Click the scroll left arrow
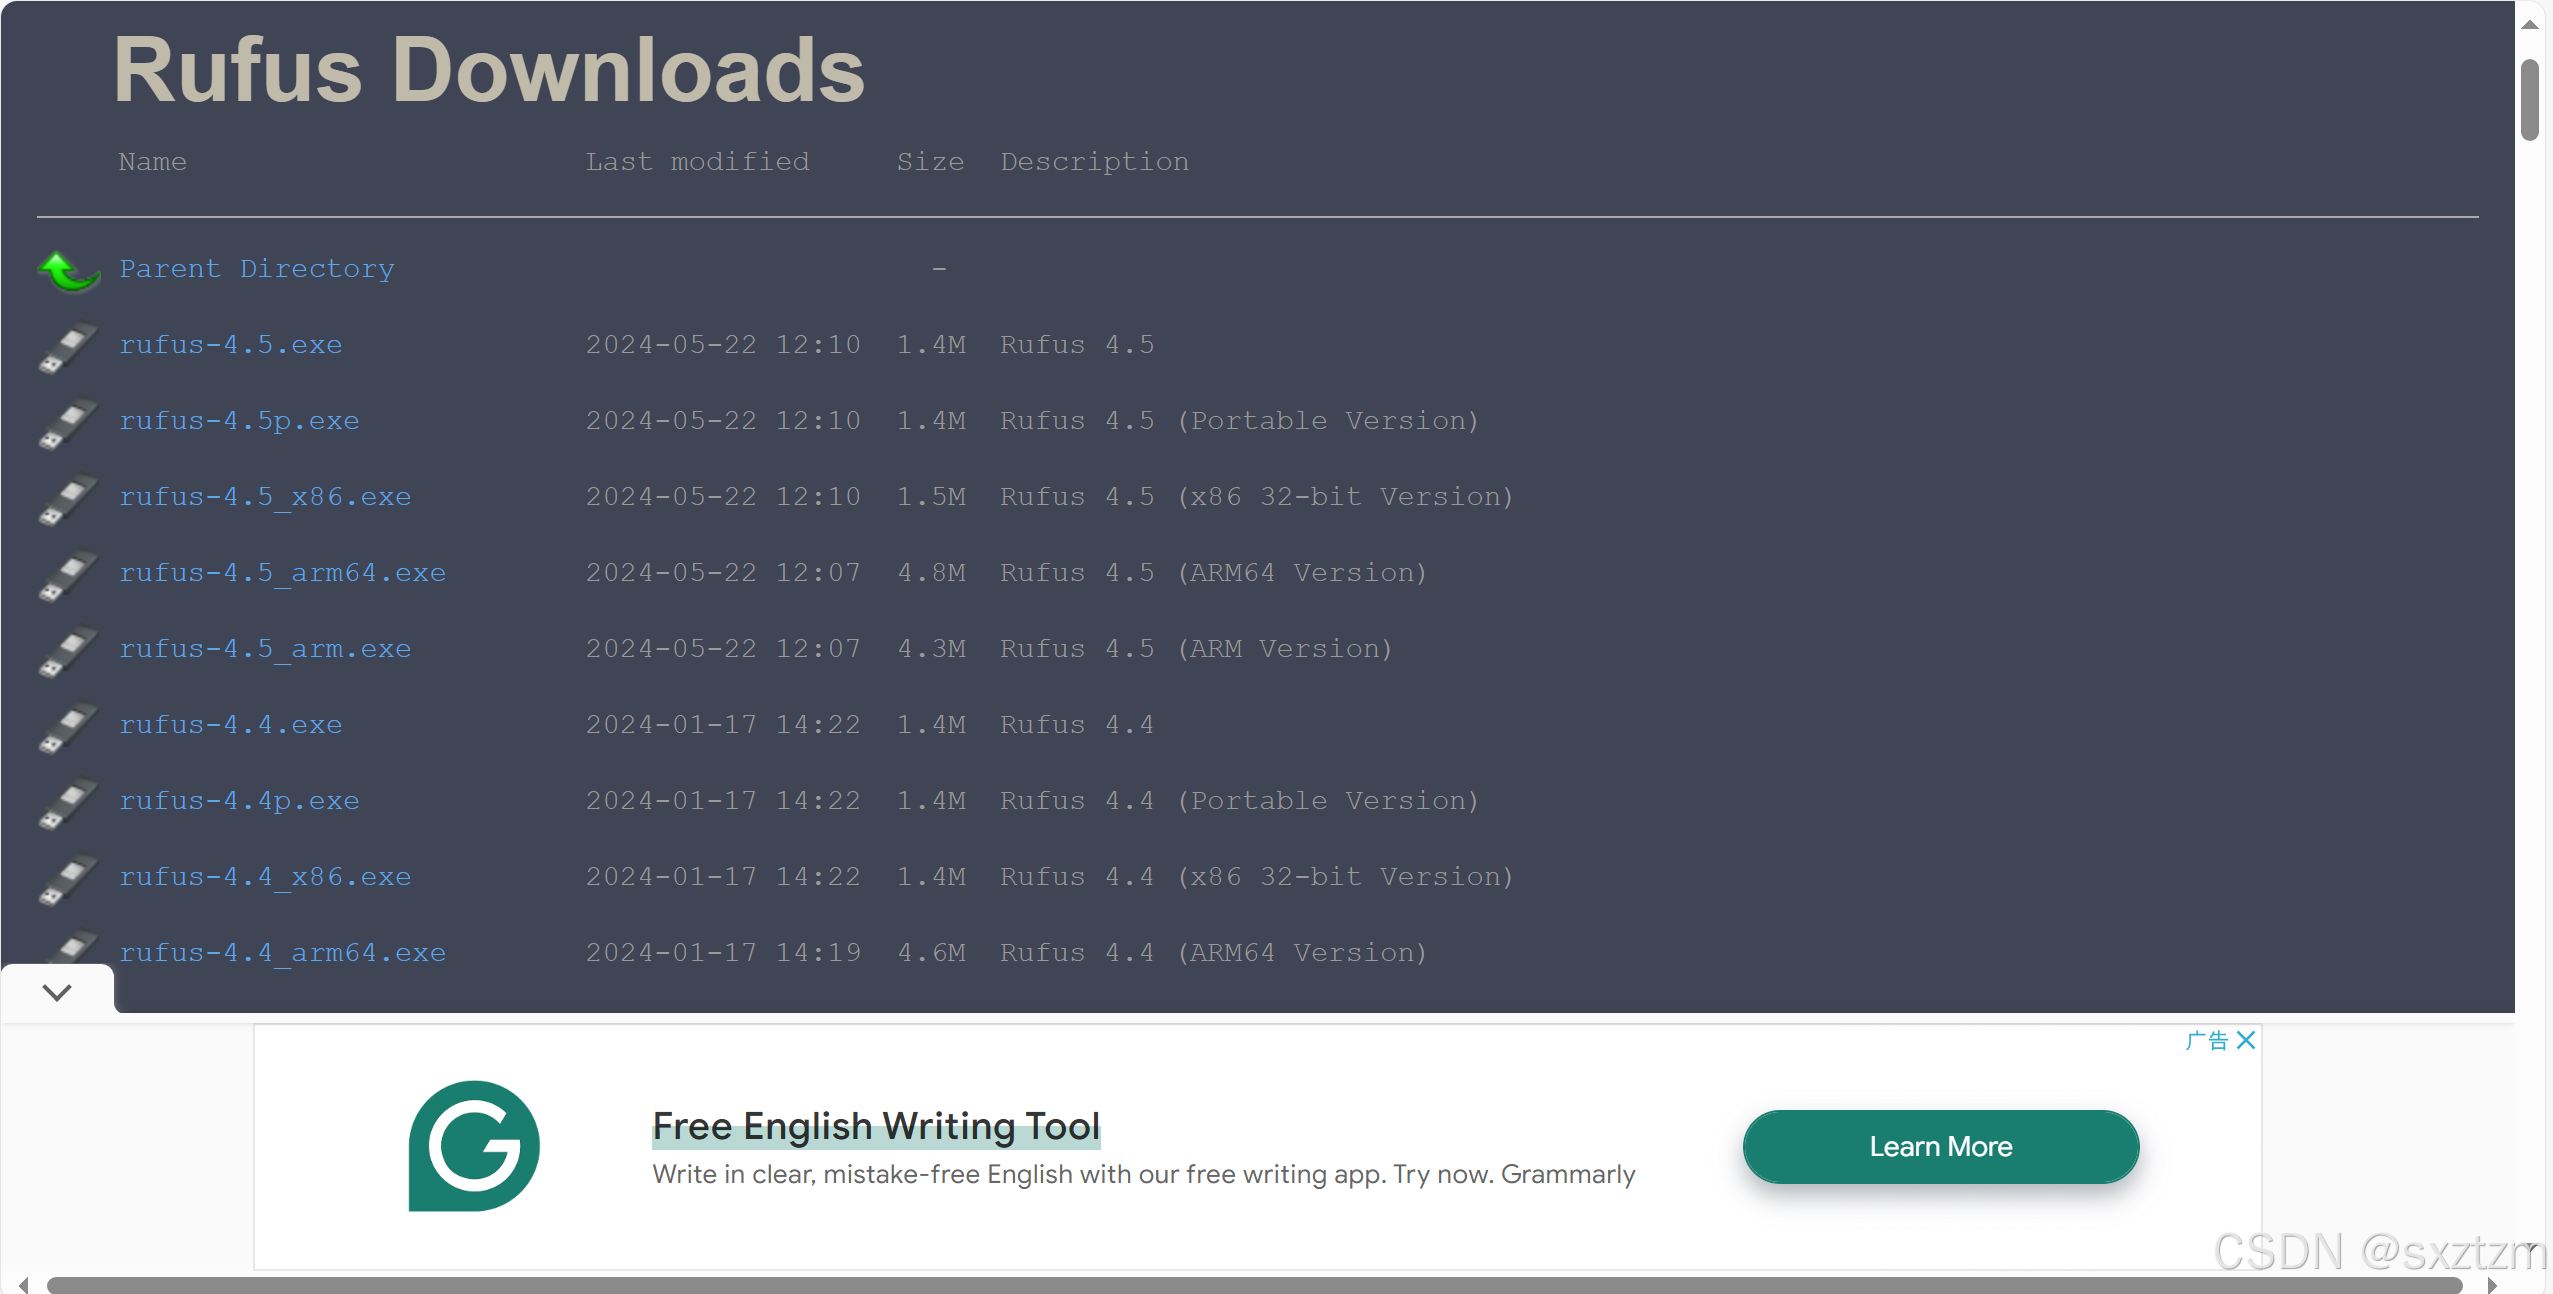Image resolution: width=2553 pixels, height=1294 pixels. point(22,1284)
